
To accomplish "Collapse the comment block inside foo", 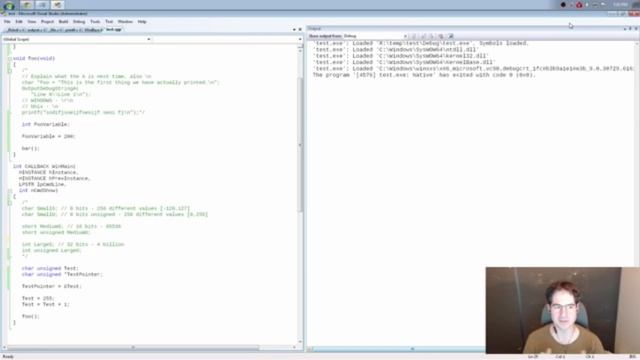I will pos(9,71).
